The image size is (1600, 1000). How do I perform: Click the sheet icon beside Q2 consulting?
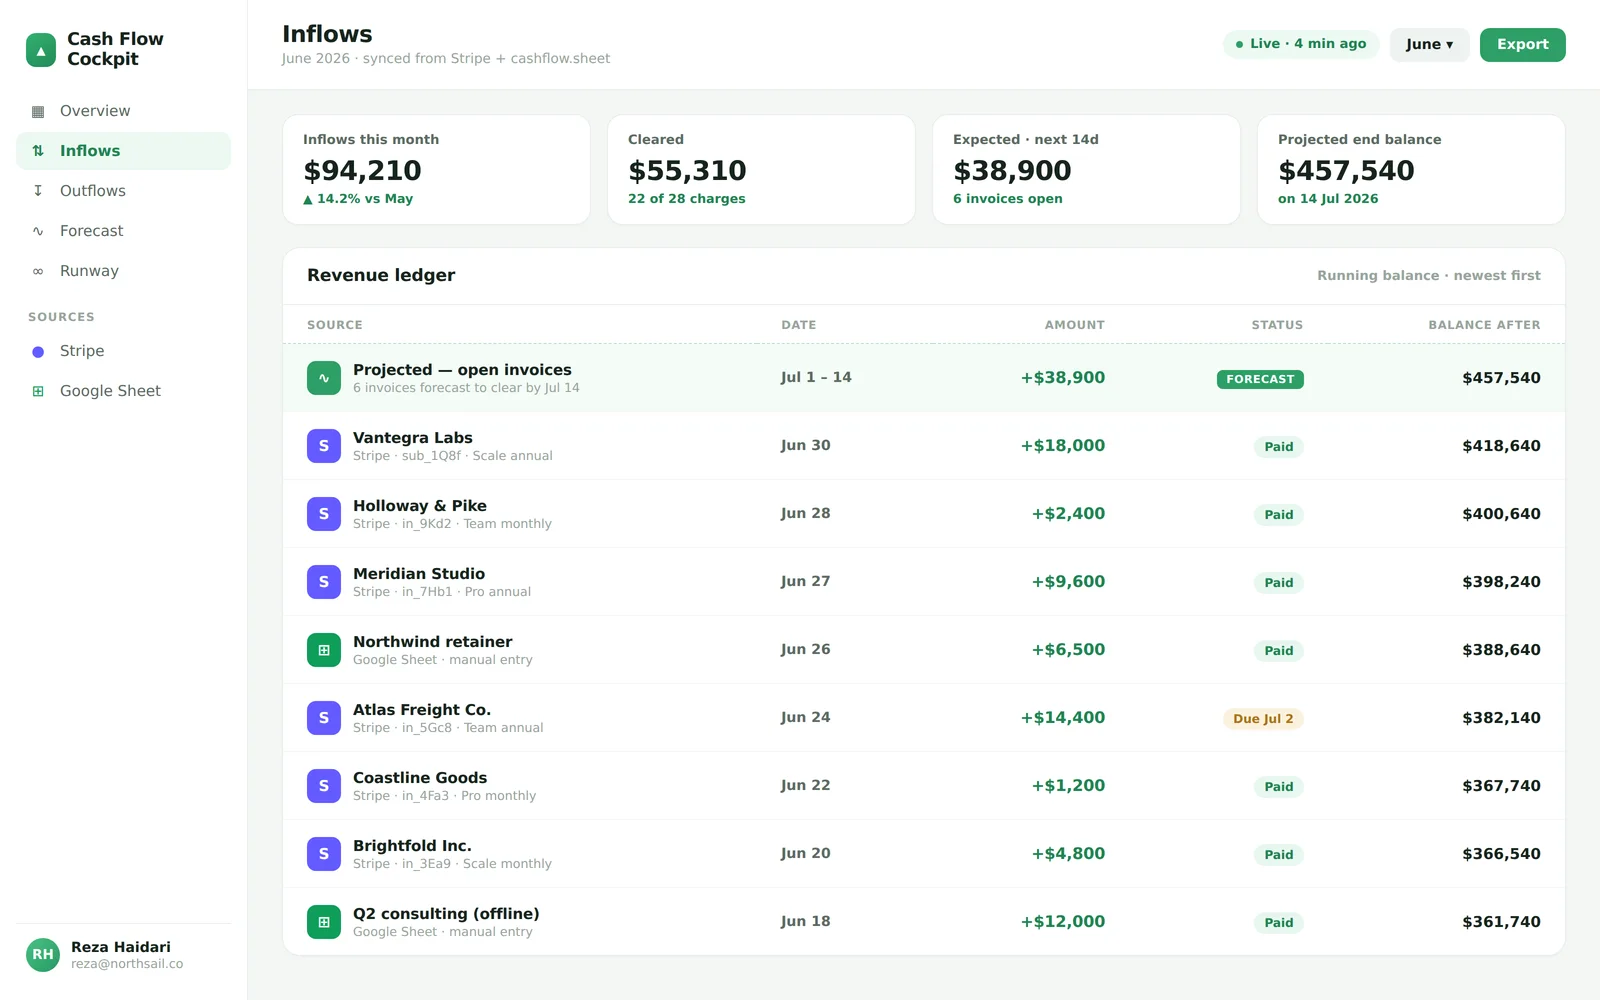point(324,922)
